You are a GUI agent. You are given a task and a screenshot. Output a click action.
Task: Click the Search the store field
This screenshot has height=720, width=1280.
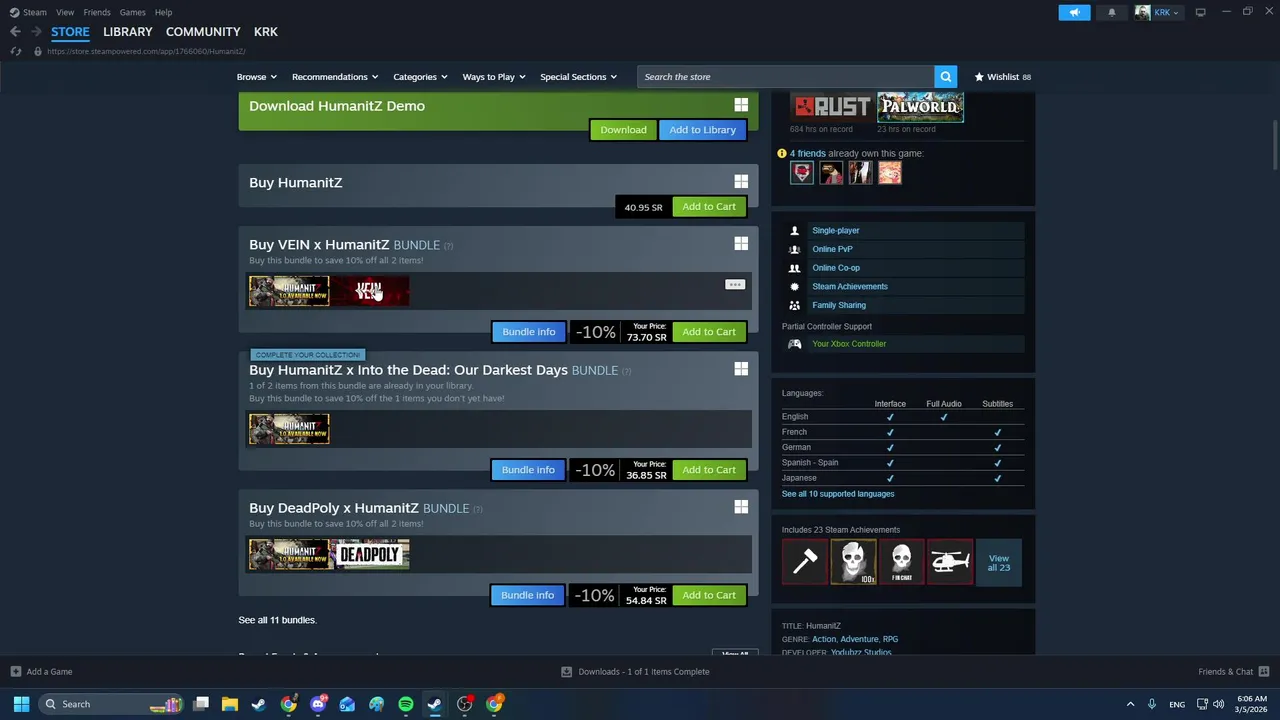pyautogui.click(x=786, y=77)
